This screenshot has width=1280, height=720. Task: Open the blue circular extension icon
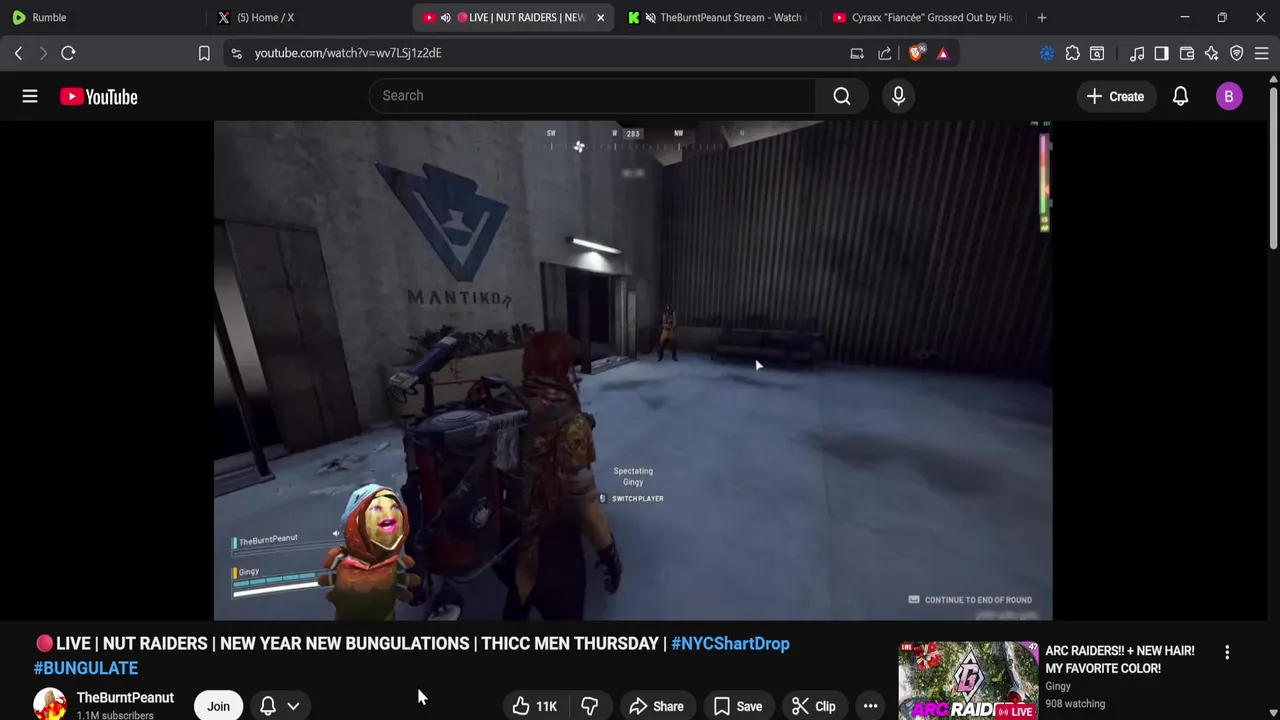(x=1047, y=53)
